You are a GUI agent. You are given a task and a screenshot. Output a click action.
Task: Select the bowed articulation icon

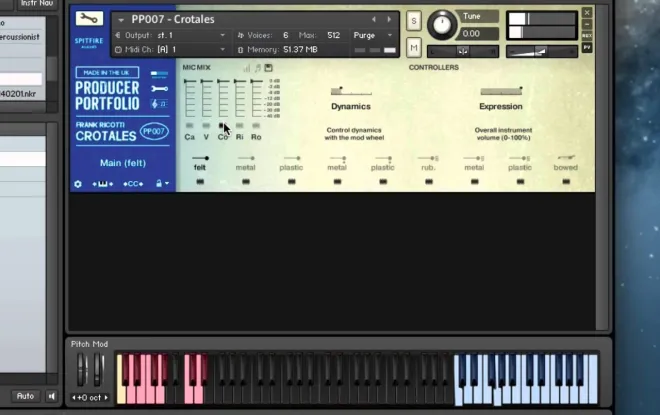pyautogui.click(x=566, y=158)
